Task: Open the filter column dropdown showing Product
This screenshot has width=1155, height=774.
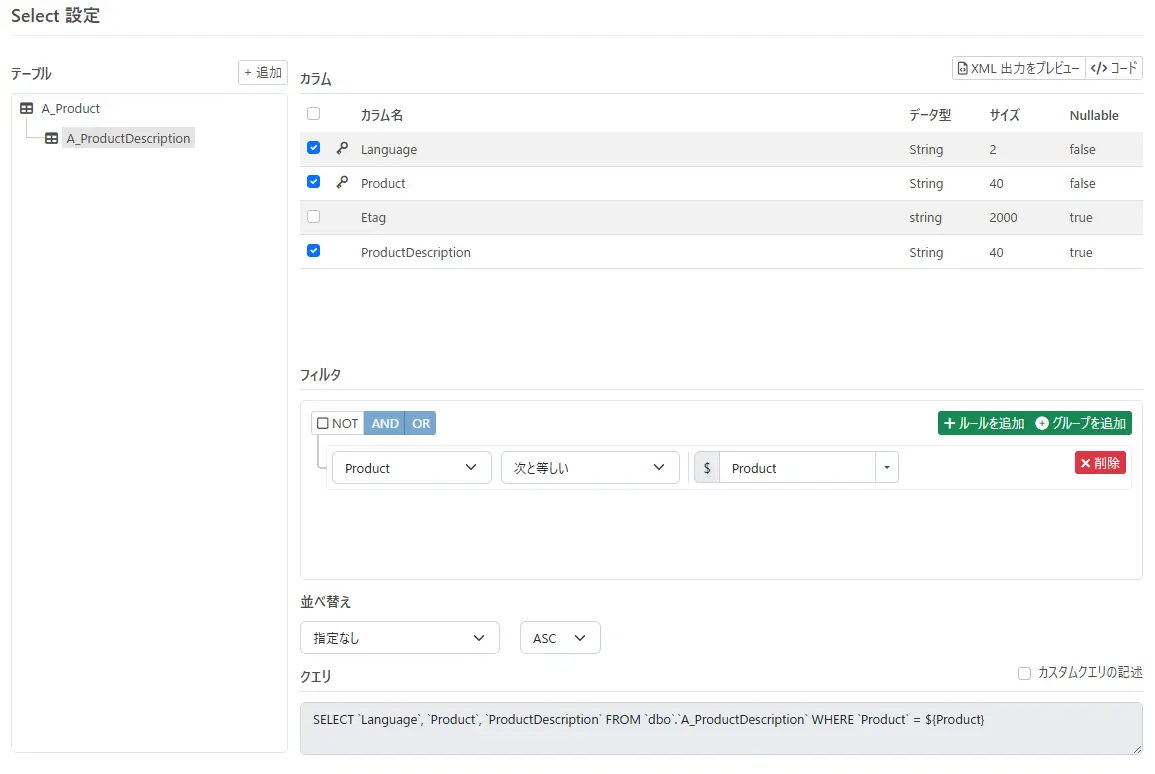Action: point(411,468)
